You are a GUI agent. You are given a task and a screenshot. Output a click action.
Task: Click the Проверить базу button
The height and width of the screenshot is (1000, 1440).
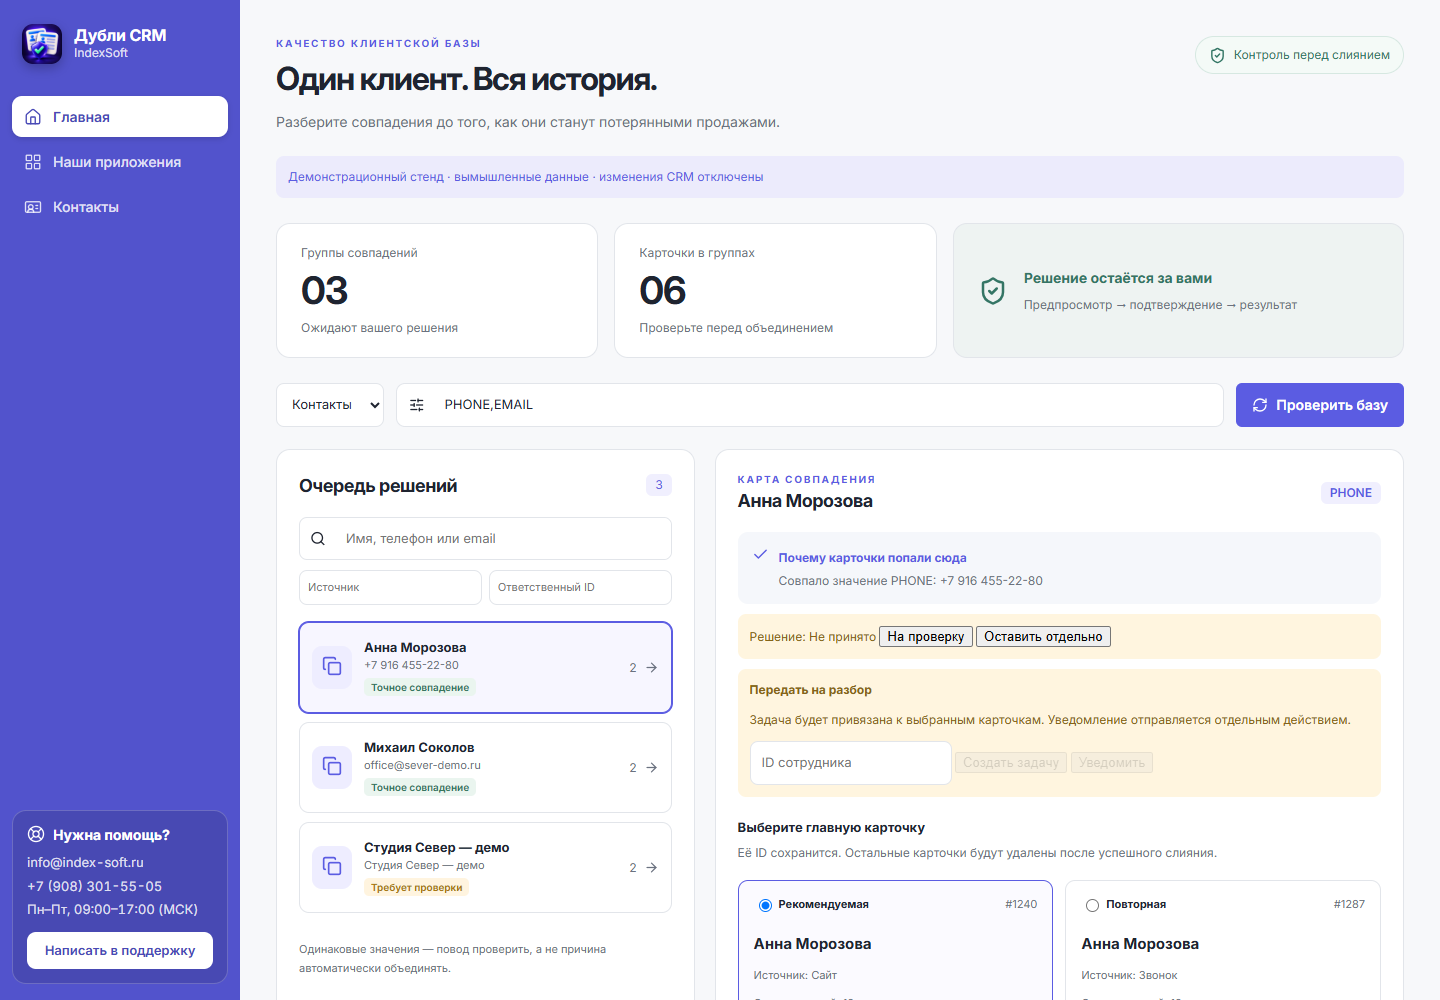(x=1320, y=405)
